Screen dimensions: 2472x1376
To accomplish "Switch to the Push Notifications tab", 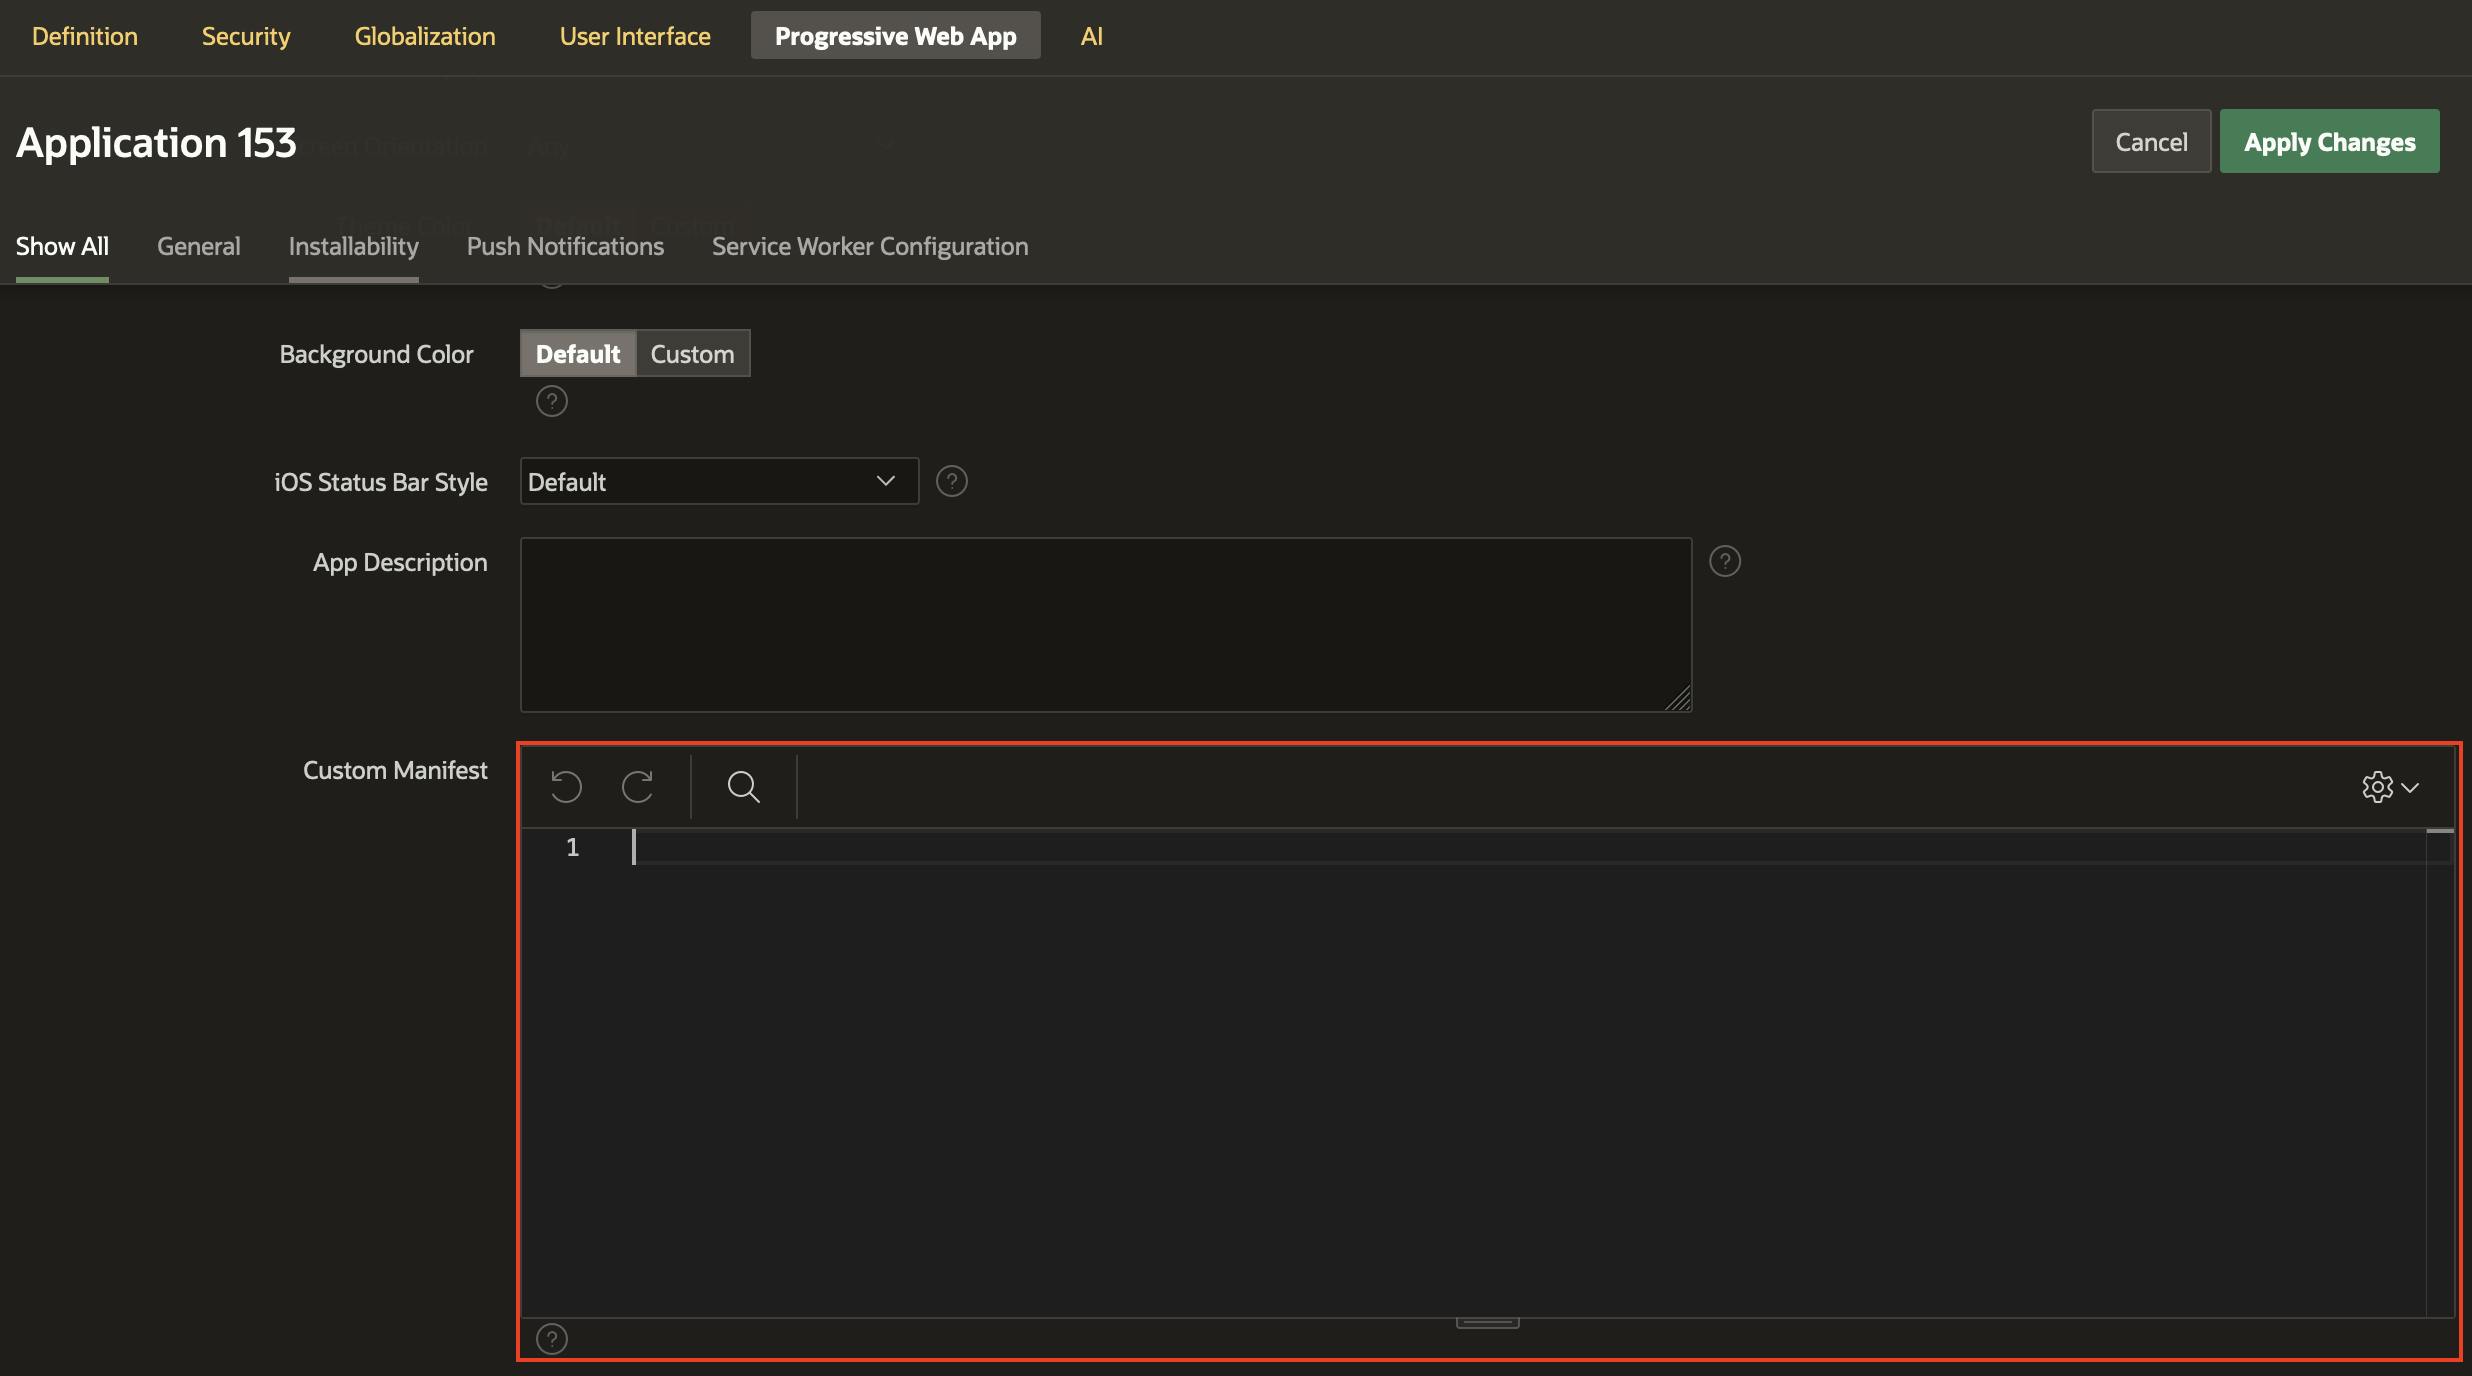I will pyautogui.click(x=564, y=246).
